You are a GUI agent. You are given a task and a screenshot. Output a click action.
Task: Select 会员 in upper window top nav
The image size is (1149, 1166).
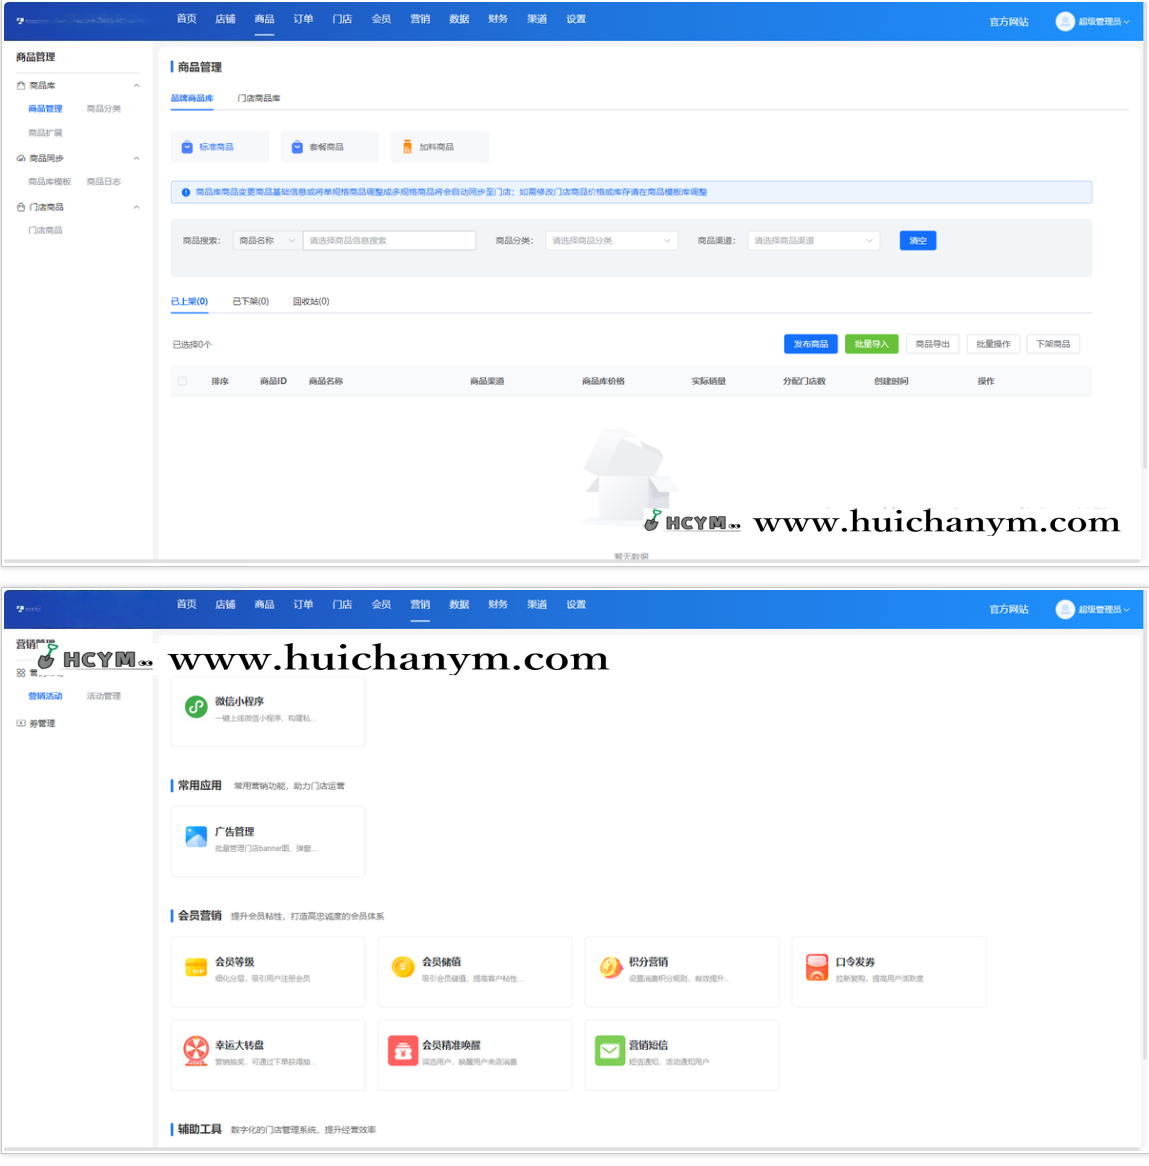(382, 19)
